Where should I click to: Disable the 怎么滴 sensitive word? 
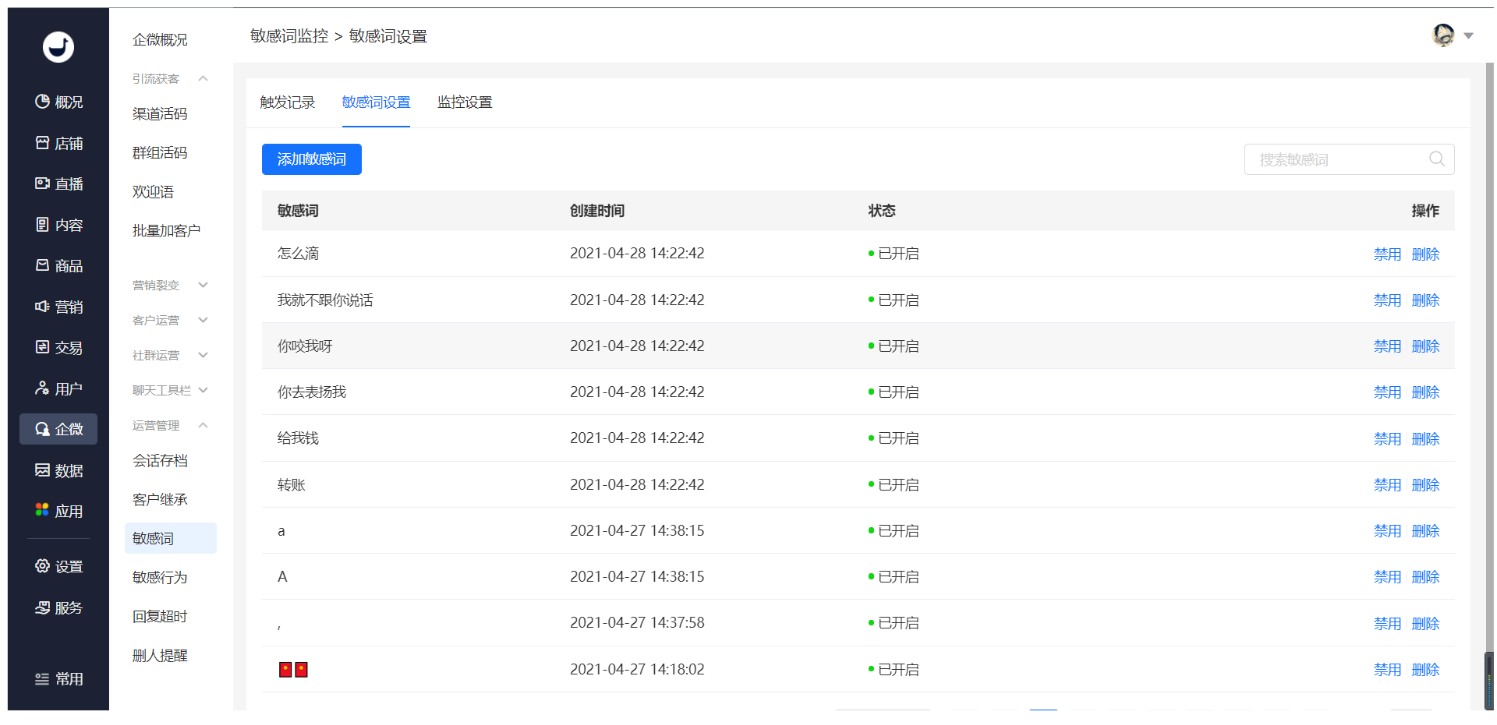click(1387, 254)
